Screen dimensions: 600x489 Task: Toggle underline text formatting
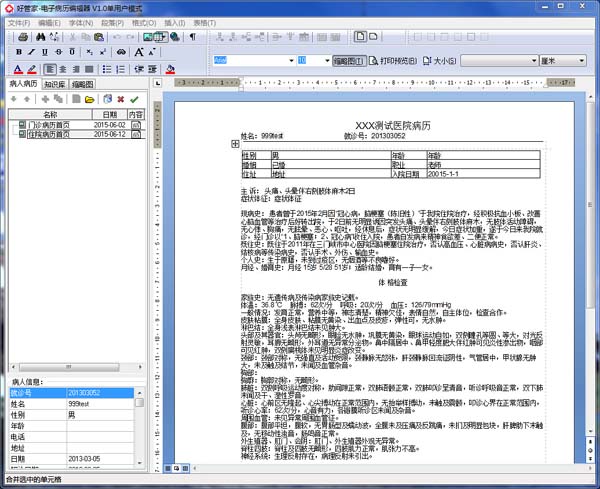[x=46, y=53]
